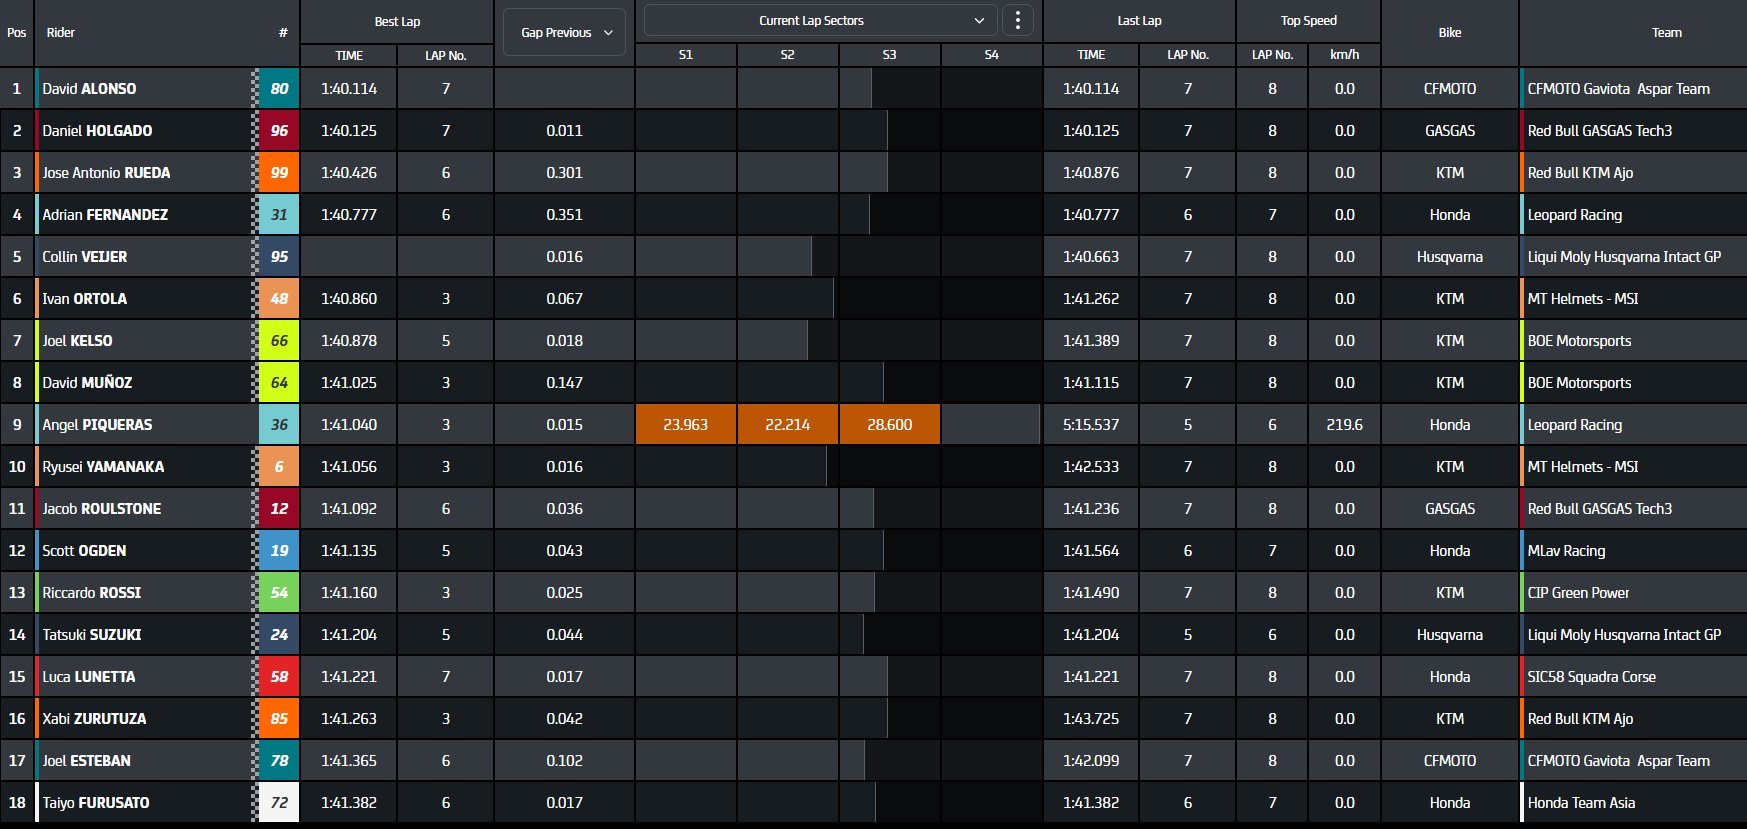Click Ivan Ortola's number 48 badge
This screenshot has height=829, width=1747.
279,299
